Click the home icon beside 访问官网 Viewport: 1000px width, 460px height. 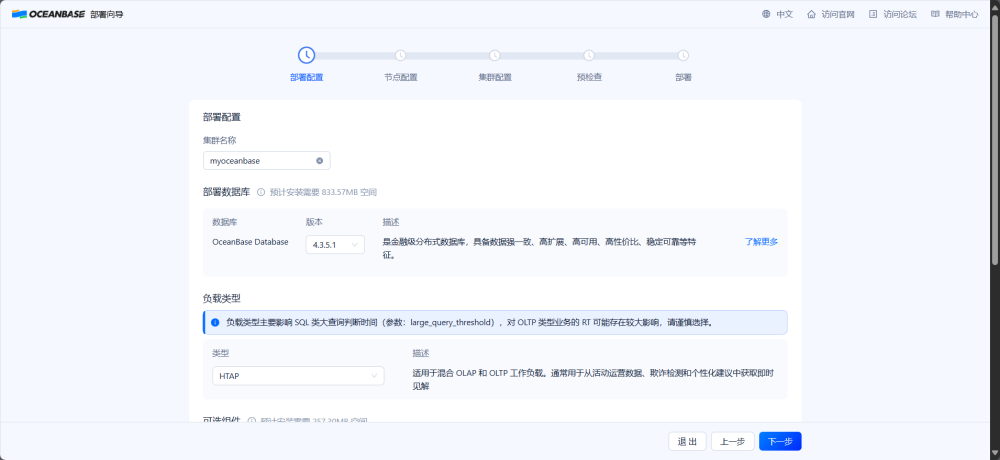click(x=811, y=14)
